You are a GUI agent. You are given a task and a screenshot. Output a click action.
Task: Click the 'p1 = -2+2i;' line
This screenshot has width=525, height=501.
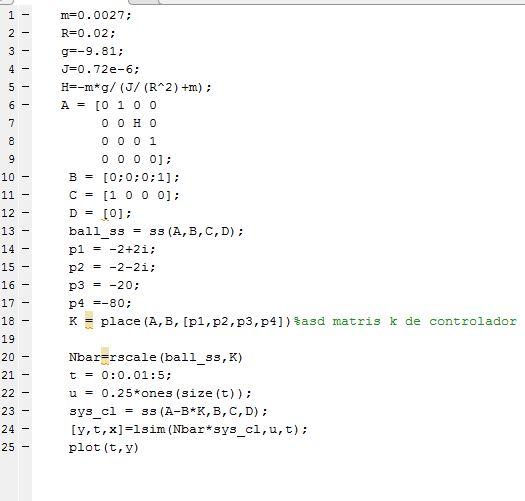click(112, 249)
